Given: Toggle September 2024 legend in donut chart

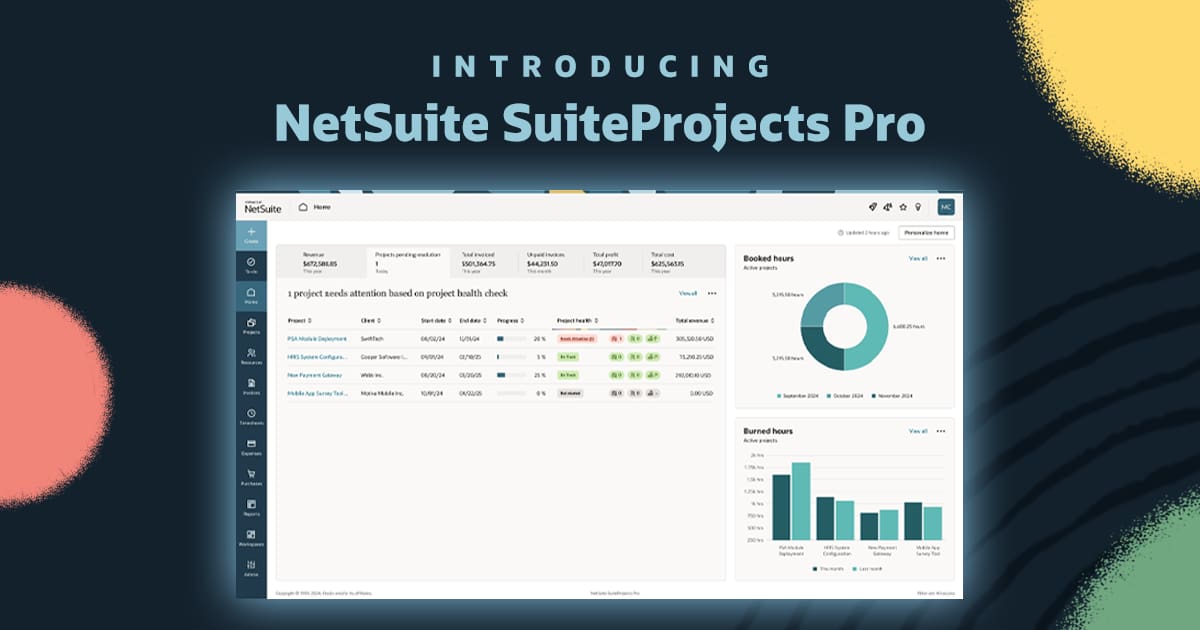Looking at the screenshot, I should [797, 397].
